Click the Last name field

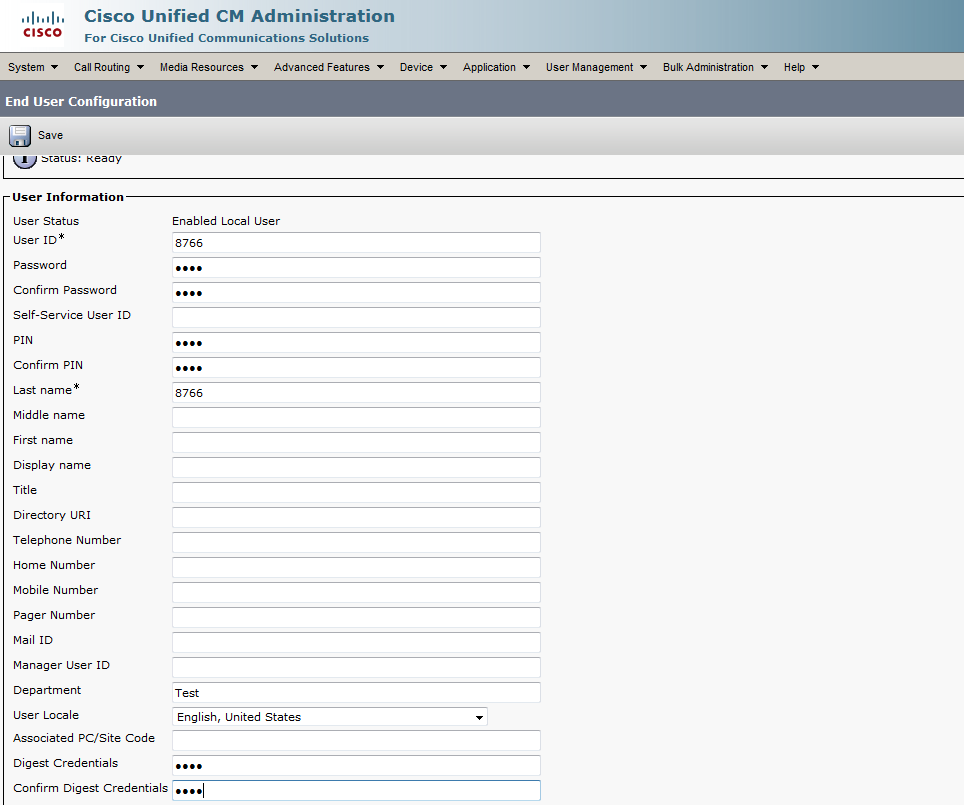tap(356, 392)
